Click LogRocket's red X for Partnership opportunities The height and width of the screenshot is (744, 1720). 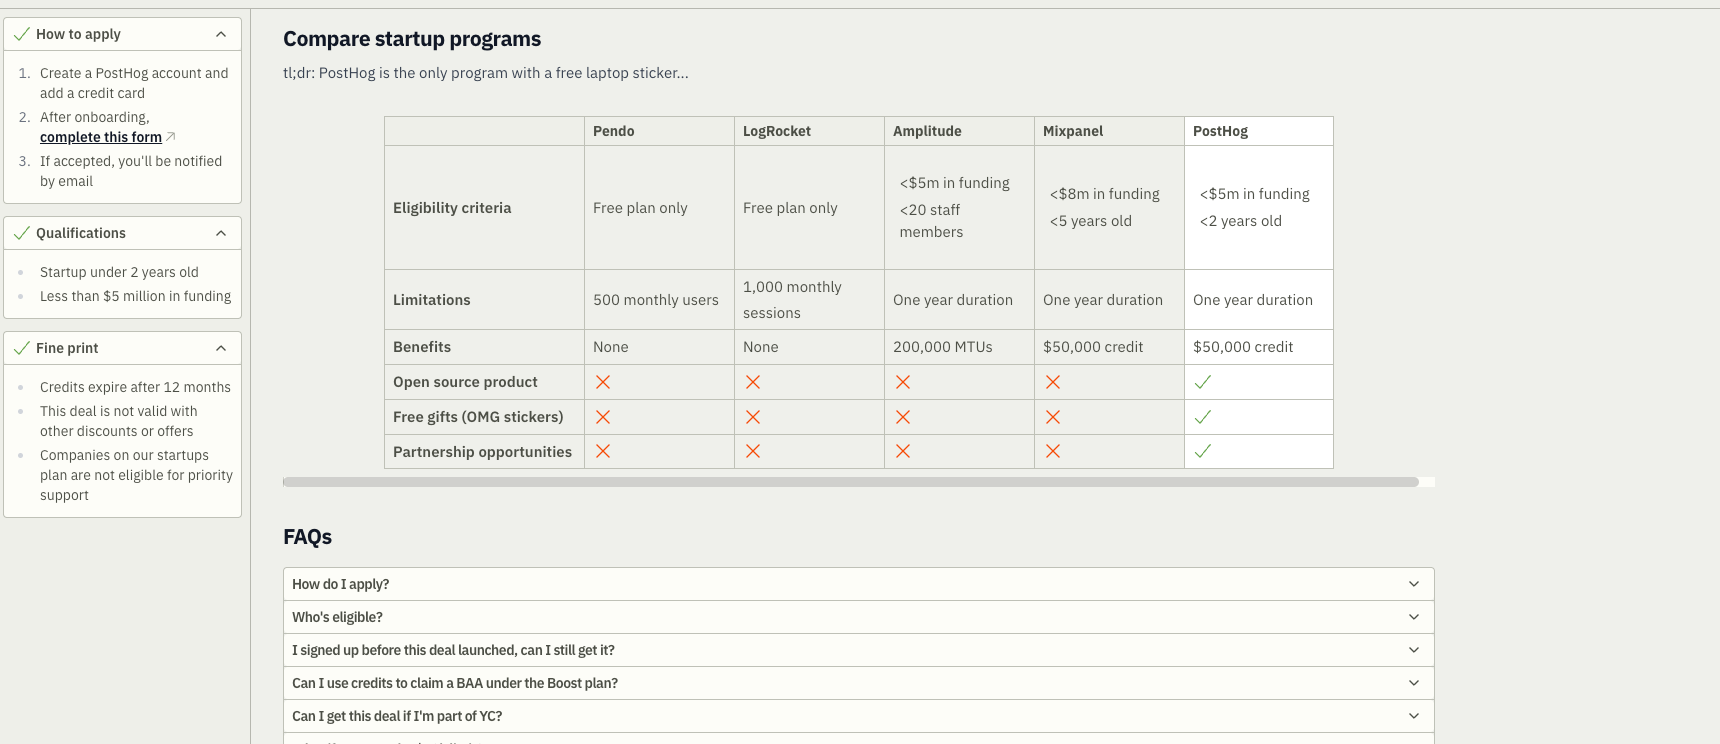(753, 451)
